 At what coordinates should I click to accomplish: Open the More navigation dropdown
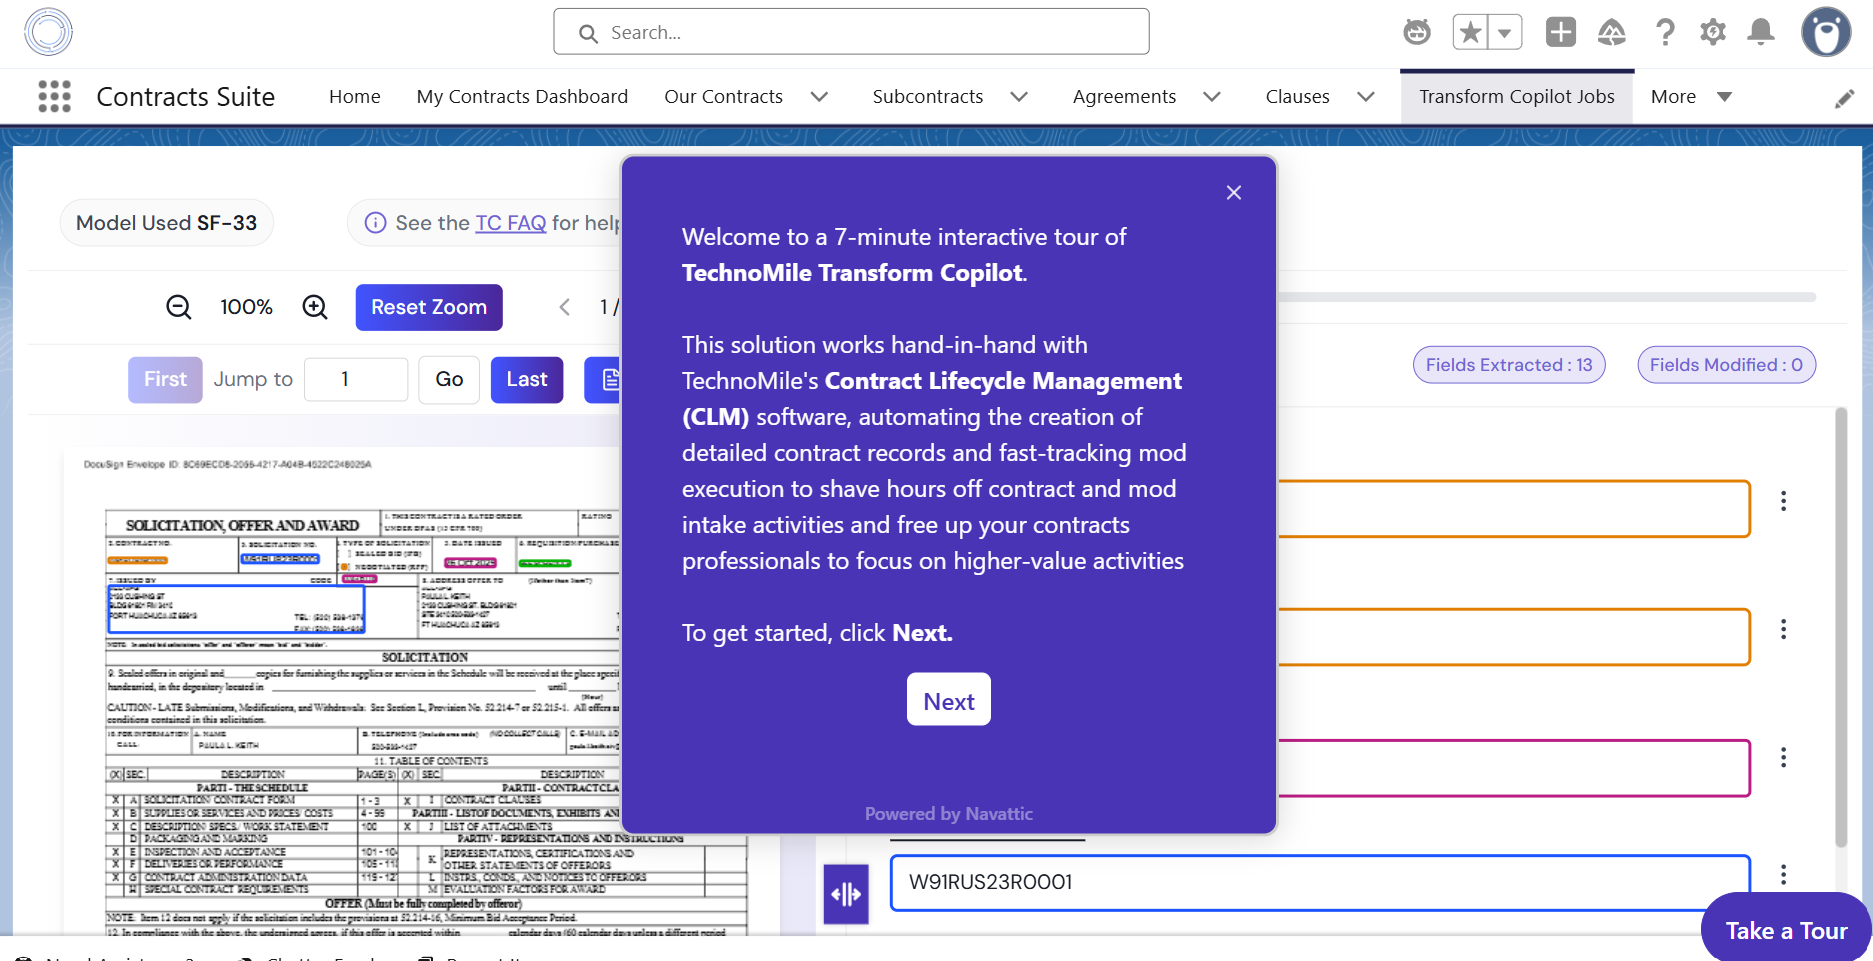pos(1692,97)
